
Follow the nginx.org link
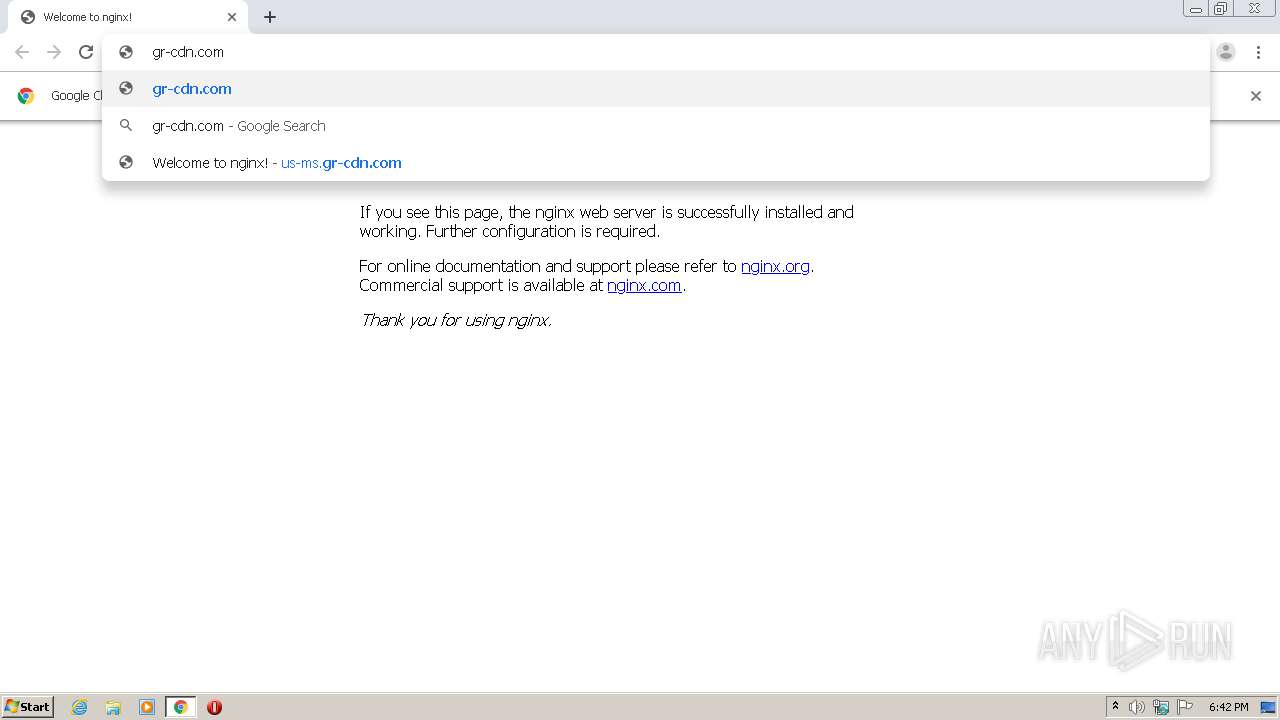click(x=775, y=266)
